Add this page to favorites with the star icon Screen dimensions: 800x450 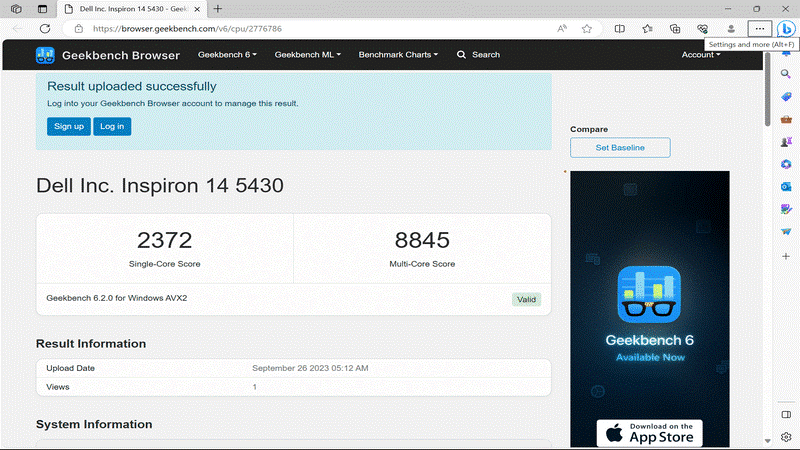pyautogui.click(x=587, y=29)
